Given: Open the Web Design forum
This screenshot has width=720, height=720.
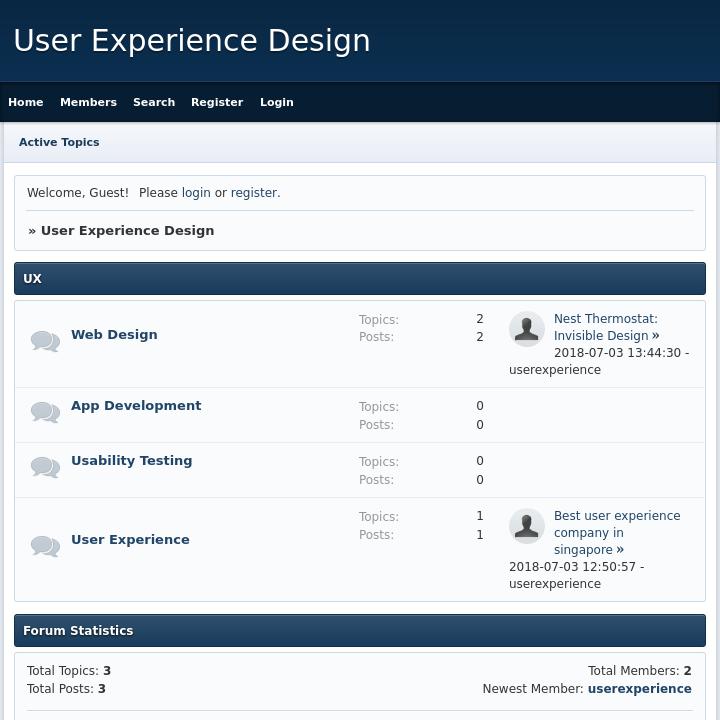Looking at the screenshot, I should click(114, 335).
